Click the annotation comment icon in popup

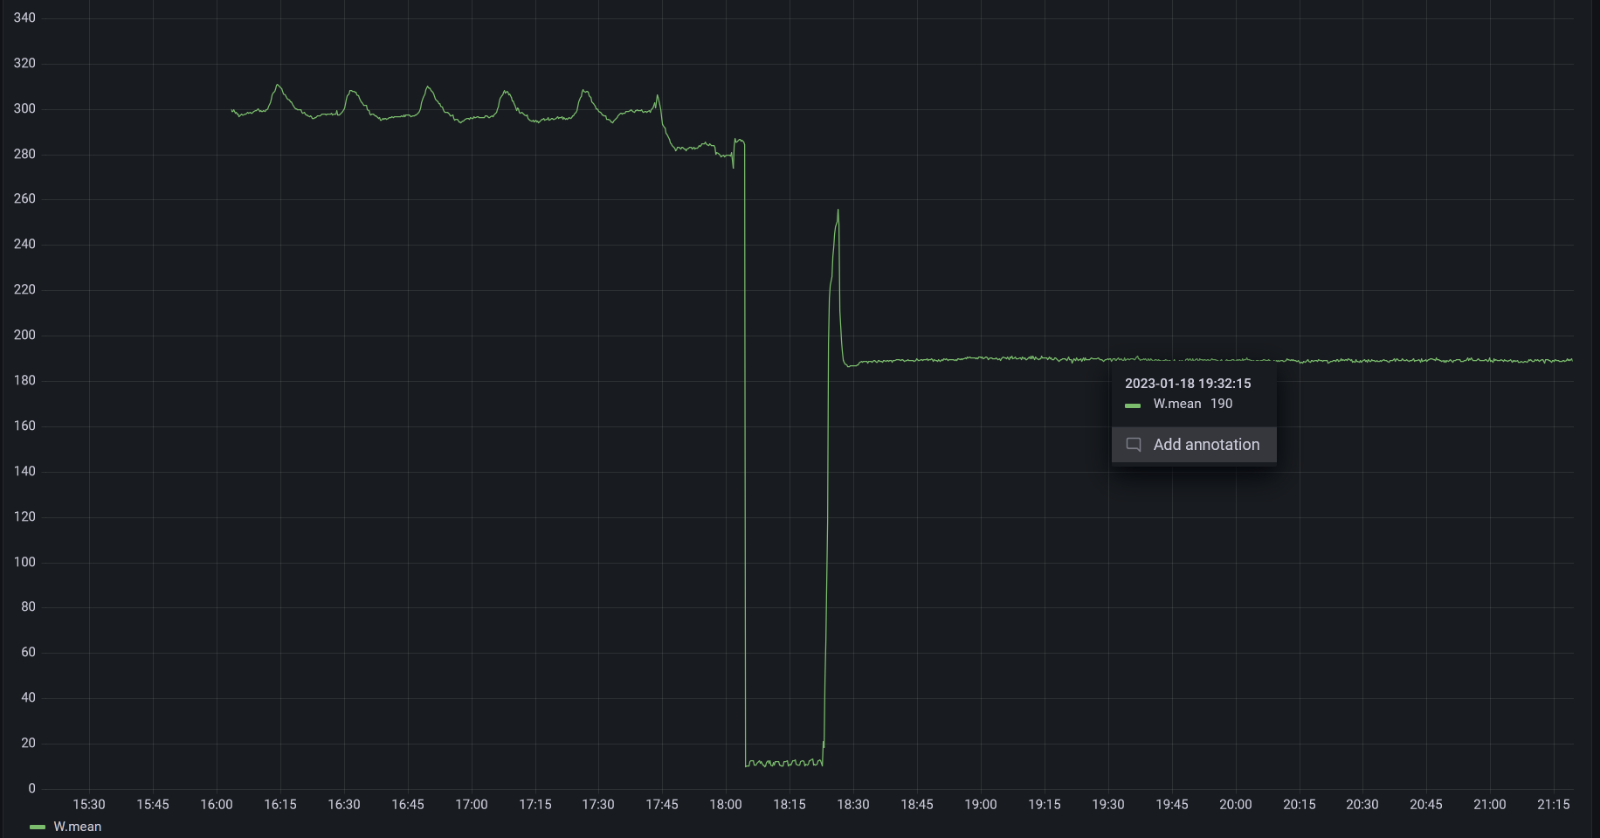pos(1134,445)
